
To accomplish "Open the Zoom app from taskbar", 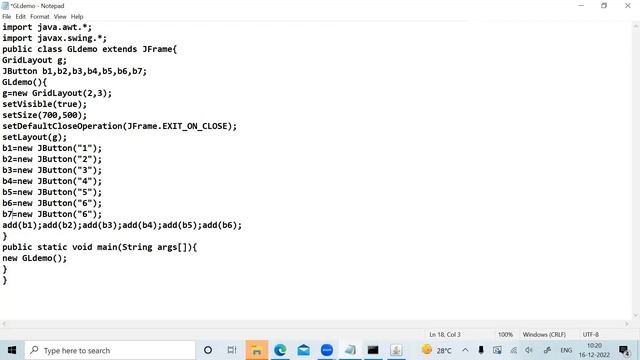I will point(327,350).
